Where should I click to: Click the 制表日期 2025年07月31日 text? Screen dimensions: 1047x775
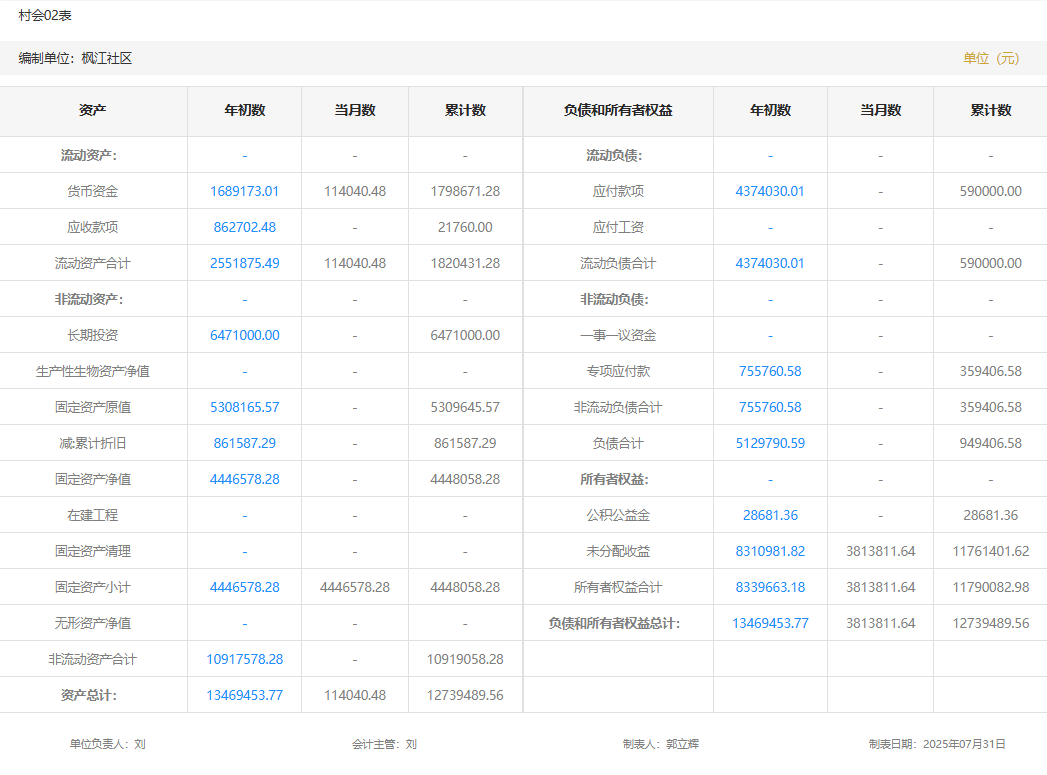[x=937, y=744]
